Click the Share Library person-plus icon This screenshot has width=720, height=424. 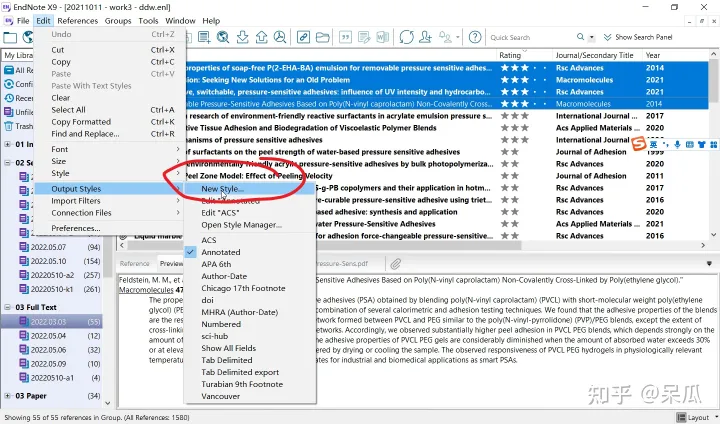(426, 37)
